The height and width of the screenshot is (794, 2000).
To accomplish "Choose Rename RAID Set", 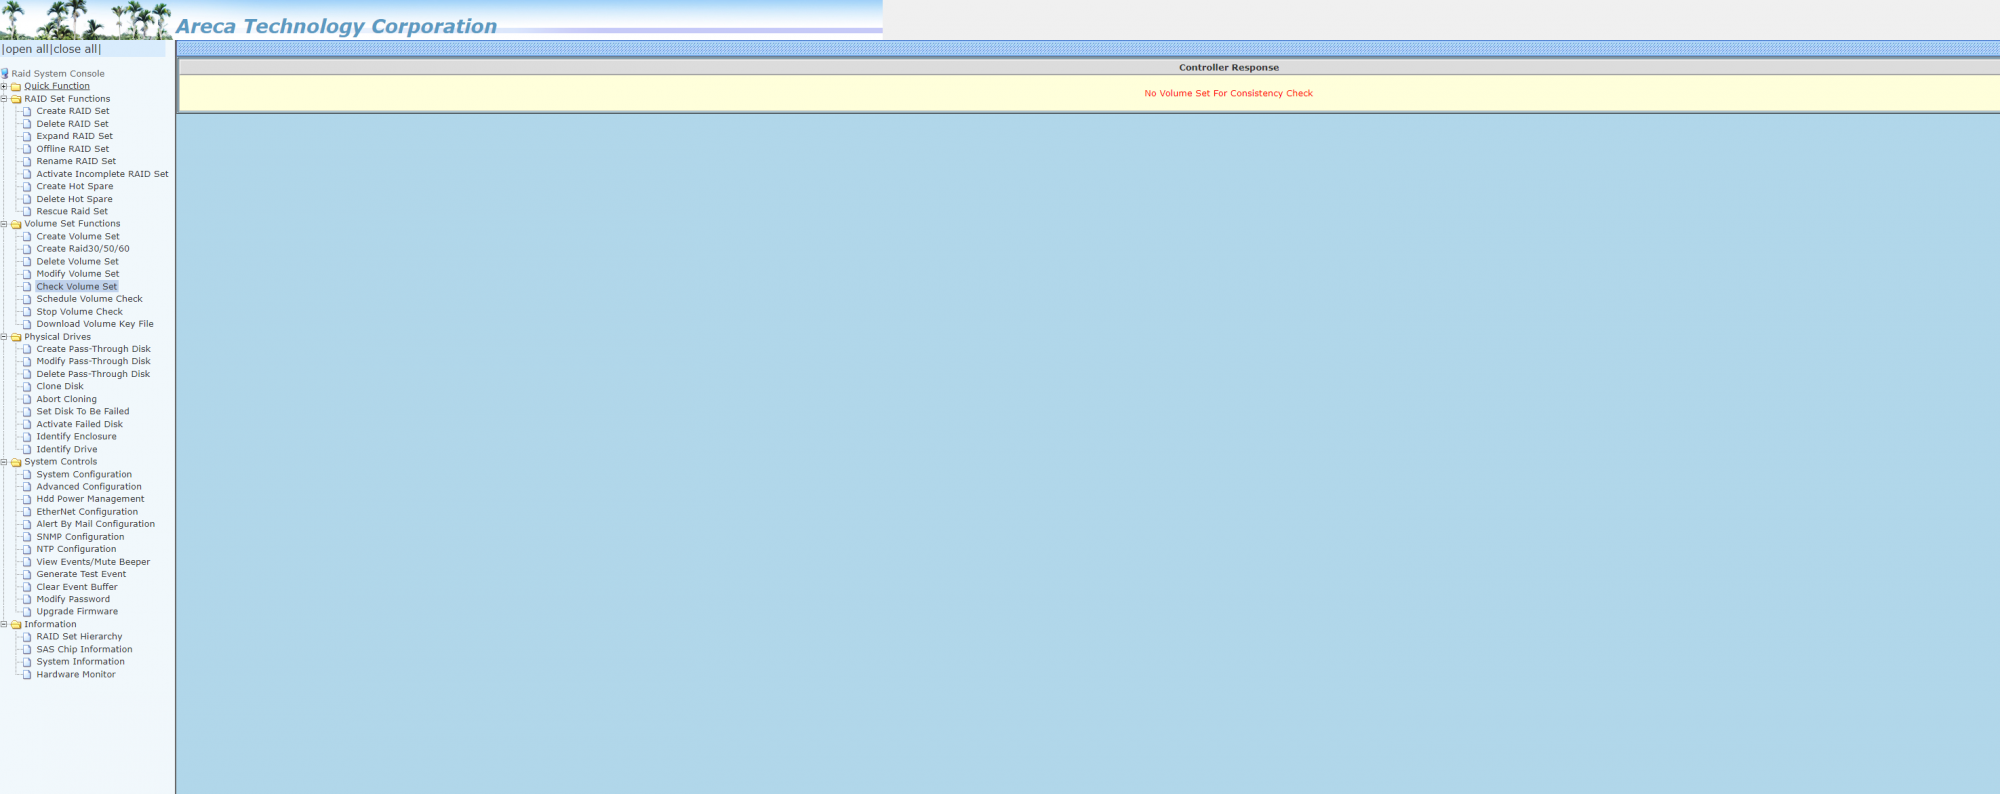I will click(76, 161).
